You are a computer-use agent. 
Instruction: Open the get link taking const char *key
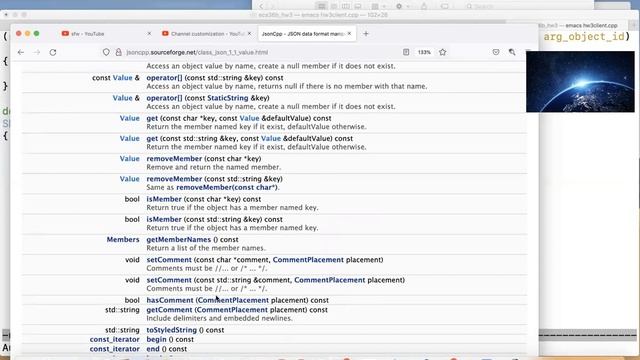152,118
